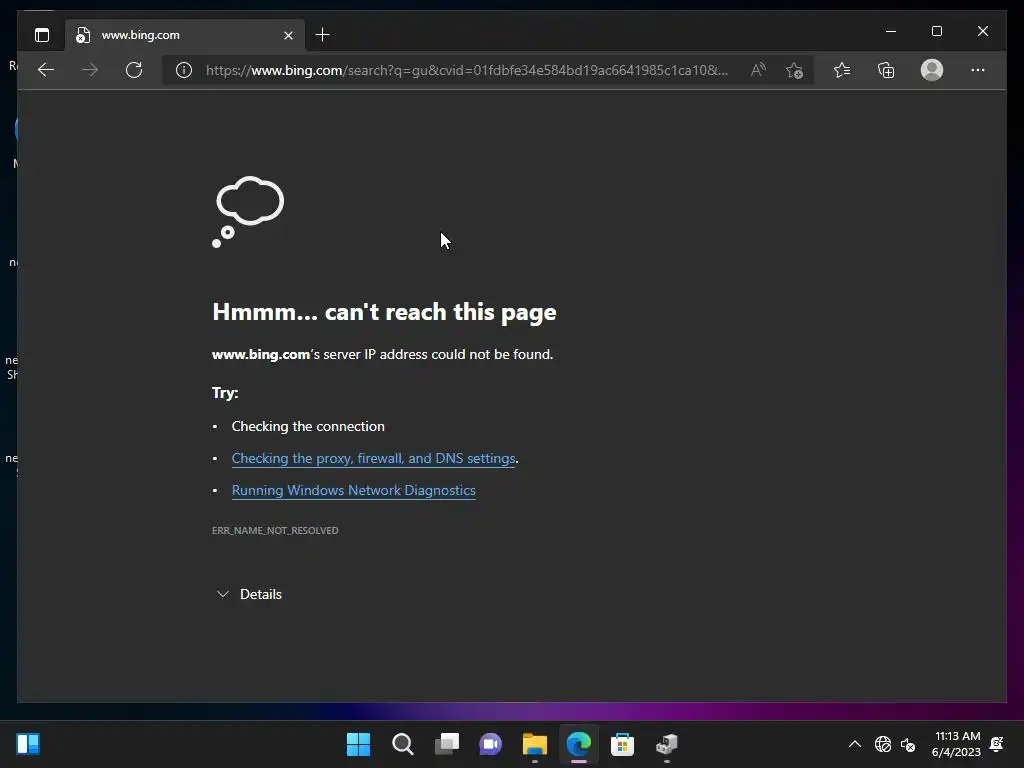Run Windows Network Diagnostics link
This screenshot has width=1024, height=768.
tap(353, 490)
